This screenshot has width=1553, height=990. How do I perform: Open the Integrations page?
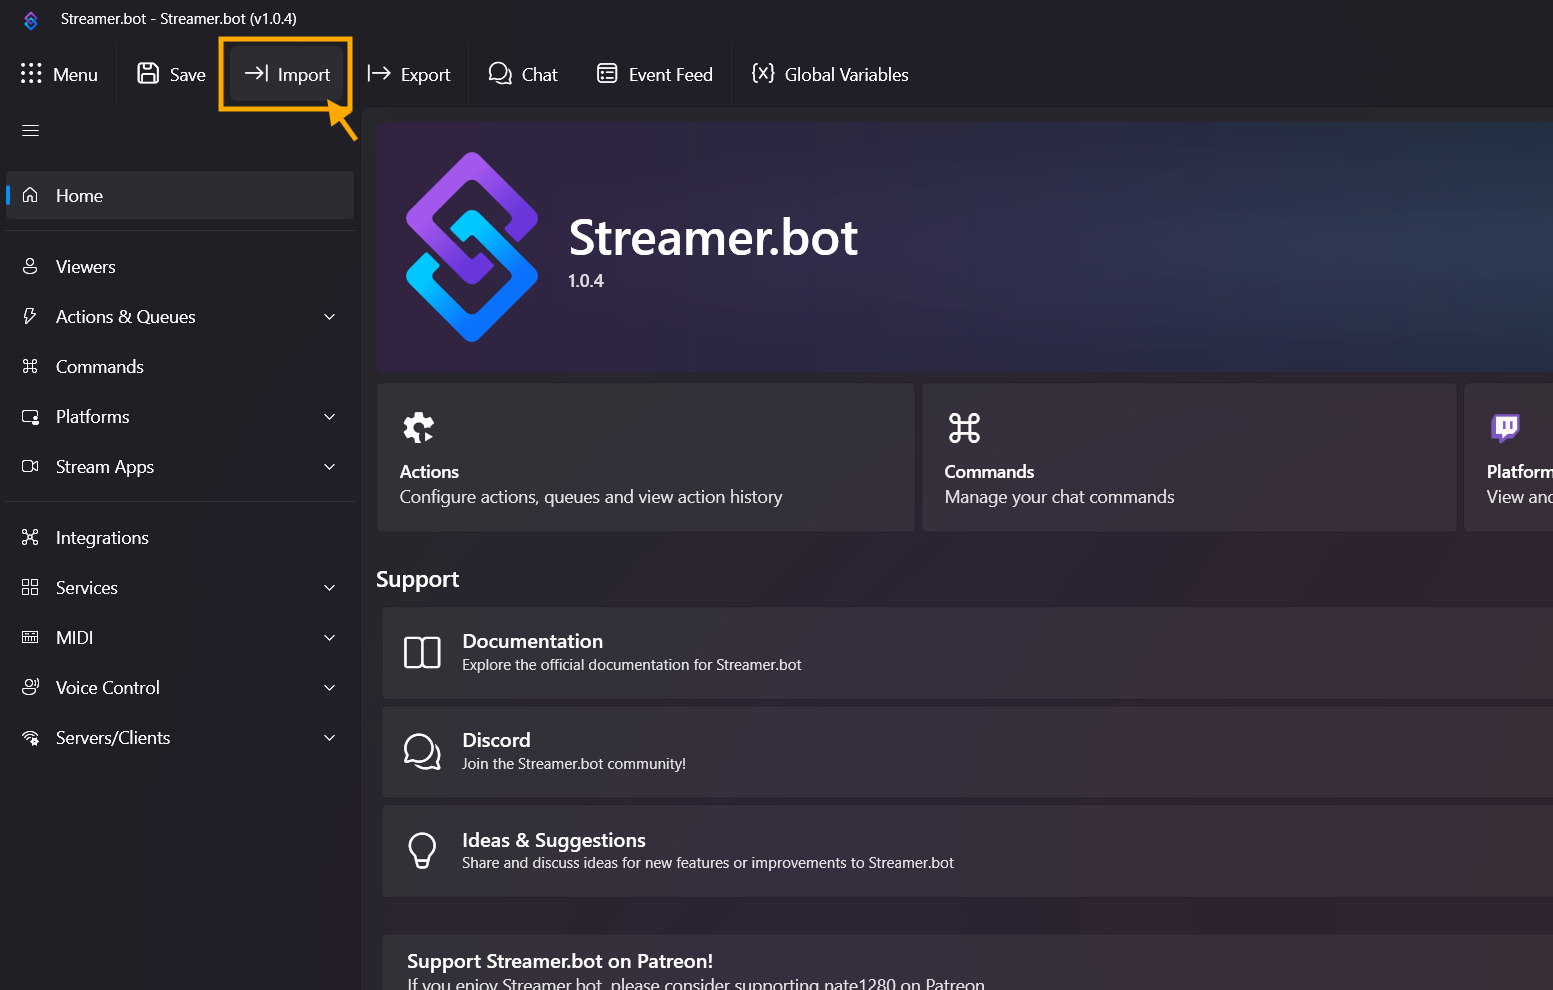(x=101, y=538)
